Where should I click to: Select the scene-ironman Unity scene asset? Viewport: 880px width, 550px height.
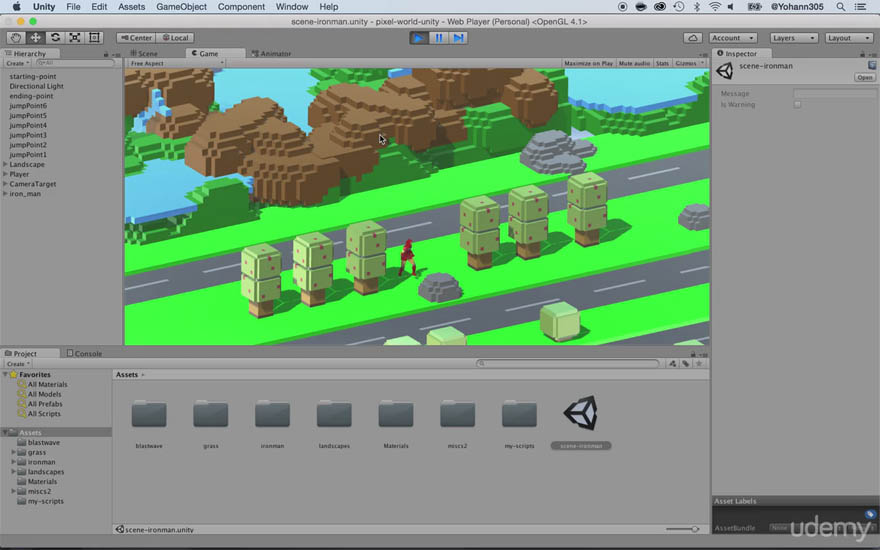point(581,414)
